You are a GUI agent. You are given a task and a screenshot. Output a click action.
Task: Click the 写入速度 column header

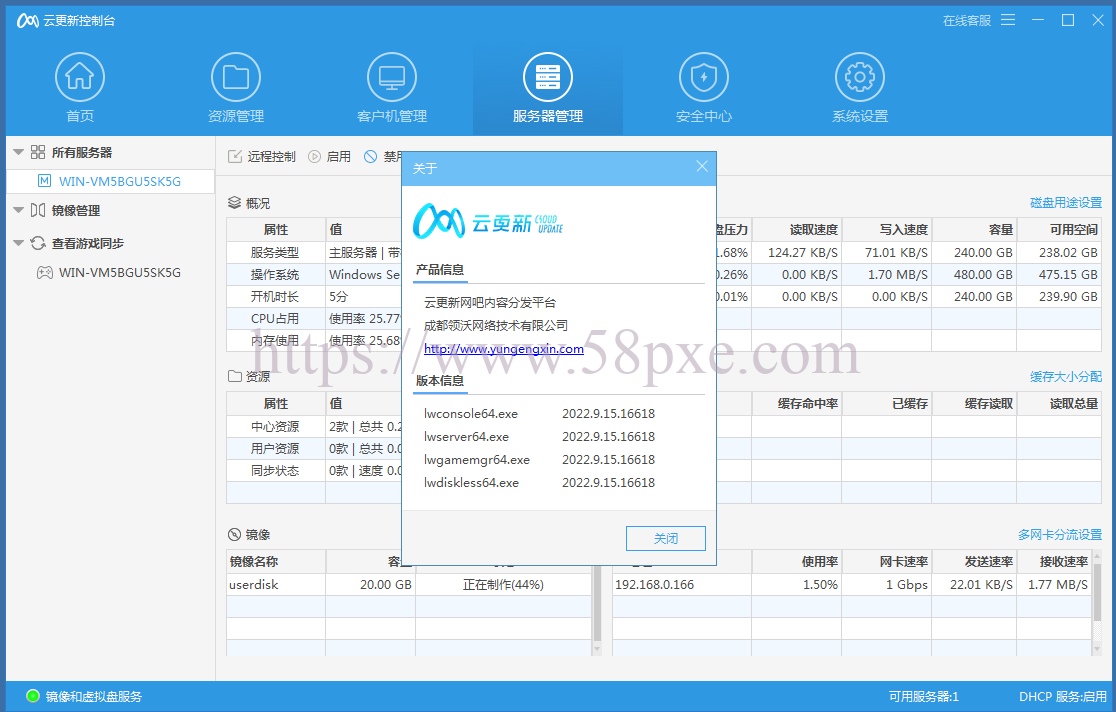(886, 229)
